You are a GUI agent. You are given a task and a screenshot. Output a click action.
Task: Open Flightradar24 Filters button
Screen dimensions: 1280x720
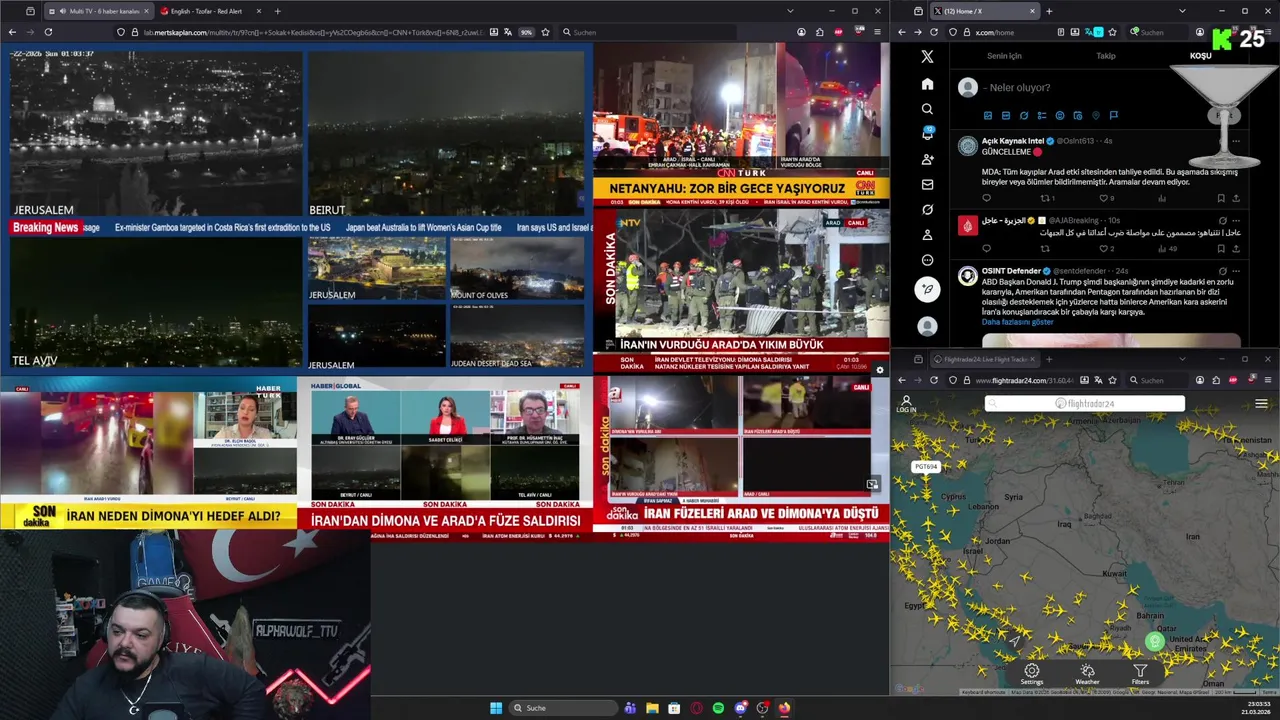1140,674
